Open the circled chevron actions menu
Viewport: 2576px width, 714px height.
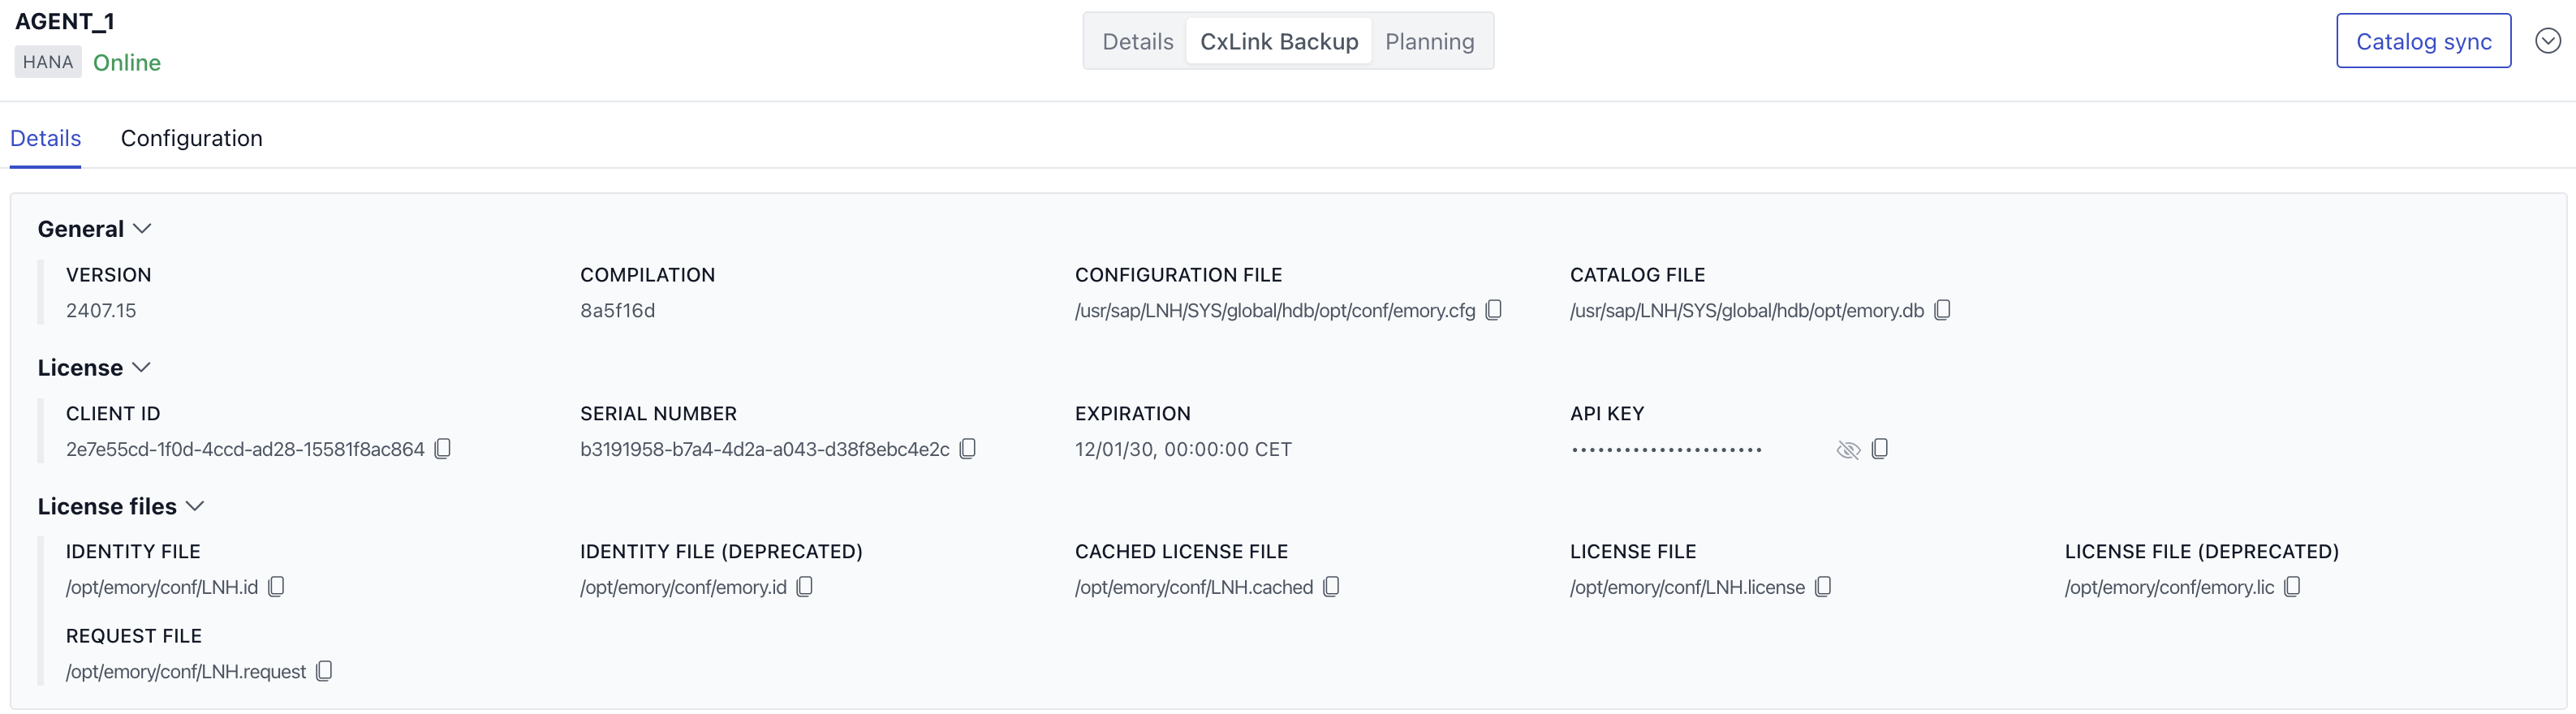point(2548,41)
